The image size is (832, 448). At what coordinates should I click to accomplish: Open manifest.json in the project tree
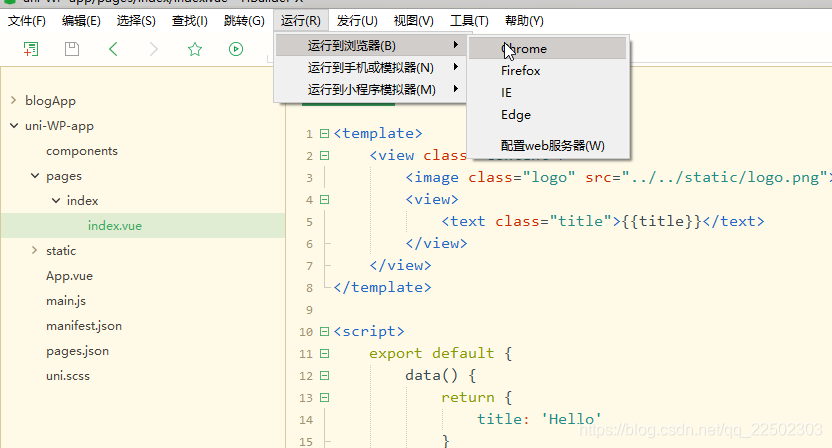(x=84, y=326)
